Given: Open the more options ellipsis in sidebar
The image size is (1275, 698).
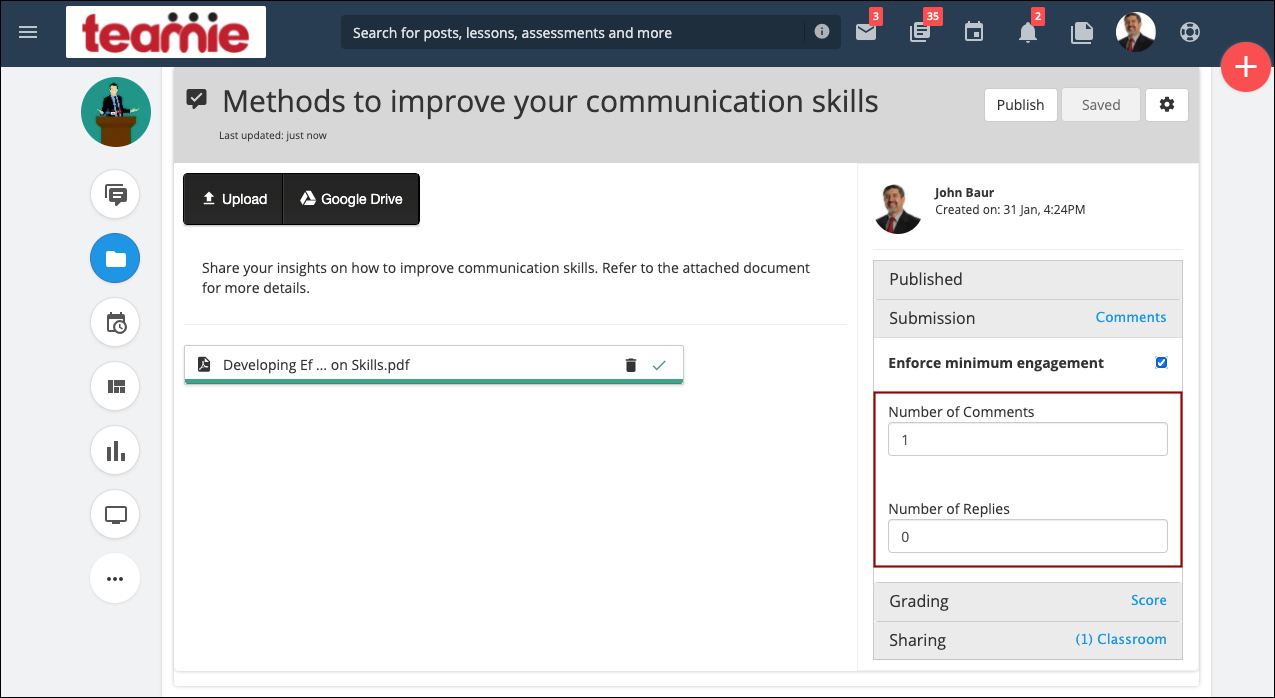Looking at the screenshot, I should point(115,578).
